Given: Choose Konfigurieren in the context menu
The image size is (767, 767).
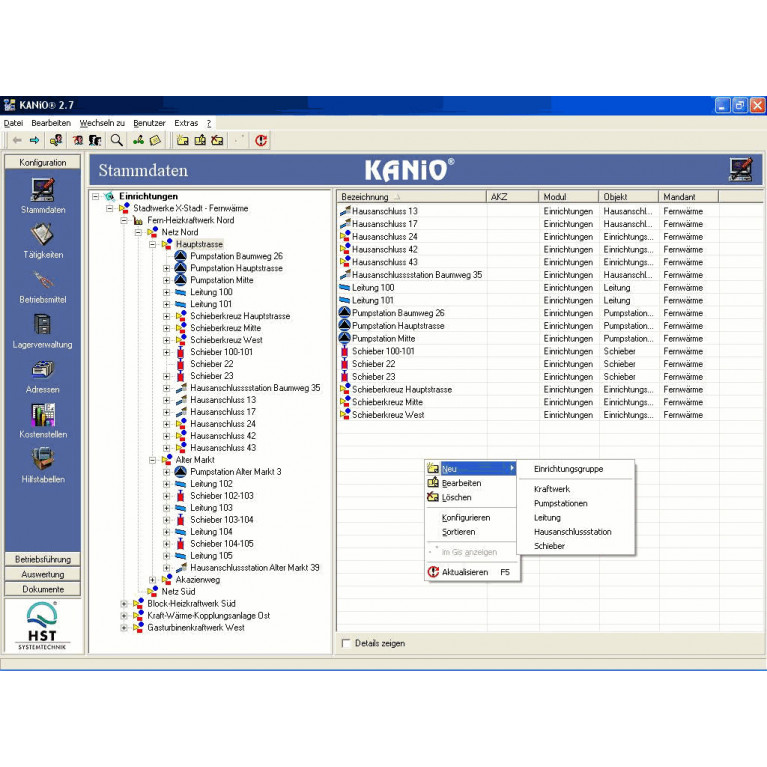Looking at the screenshot, I should [471, 518].
